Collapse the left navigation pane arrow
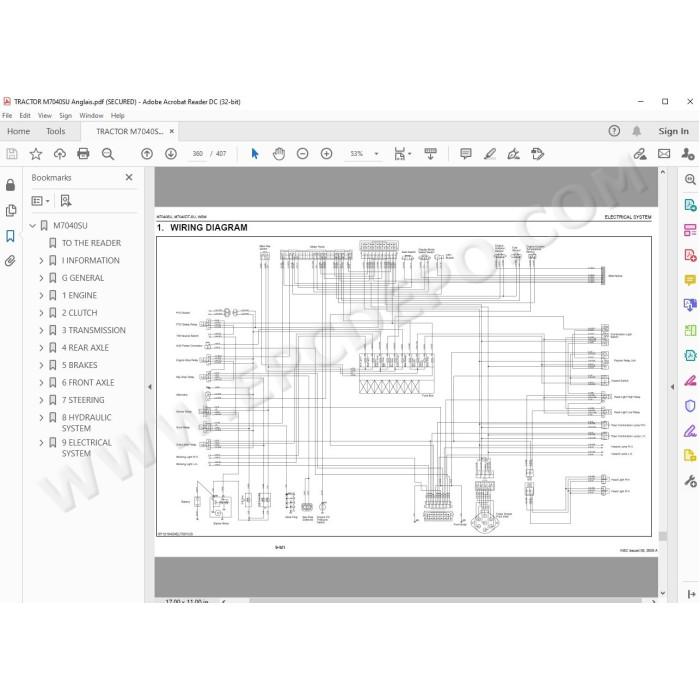This screenshot has height=700, width=700. pos(150,387)
